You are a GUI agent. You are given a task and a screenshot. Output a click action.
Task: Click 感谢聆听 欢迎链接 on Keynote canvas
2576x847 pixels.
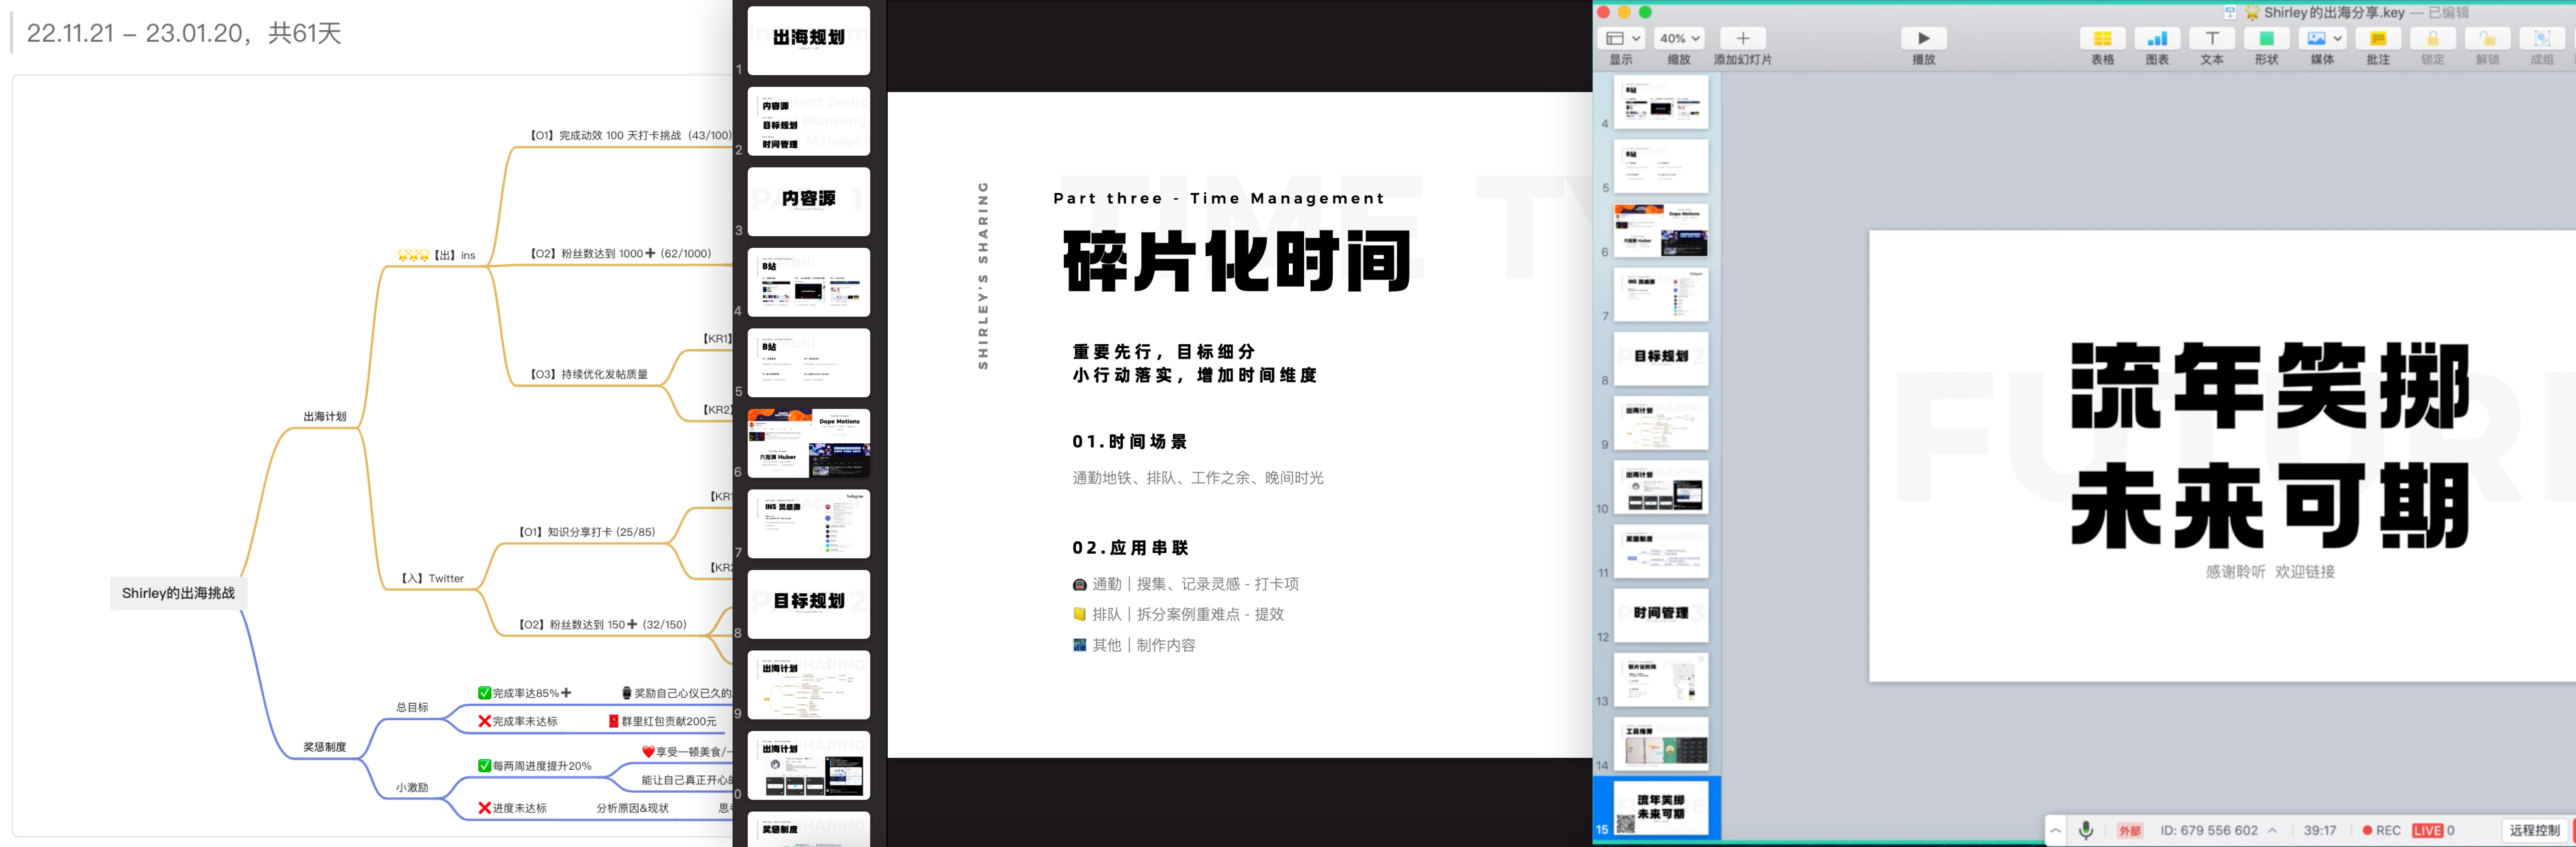[2270, 572]
